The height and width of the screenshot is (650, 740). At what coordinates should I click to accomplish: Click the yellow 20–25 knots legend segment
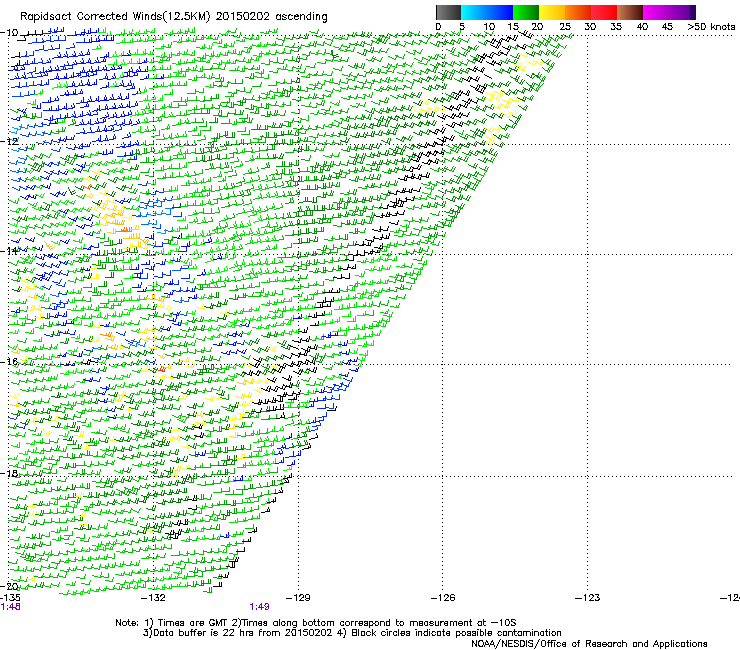click(x=552, y=12)
